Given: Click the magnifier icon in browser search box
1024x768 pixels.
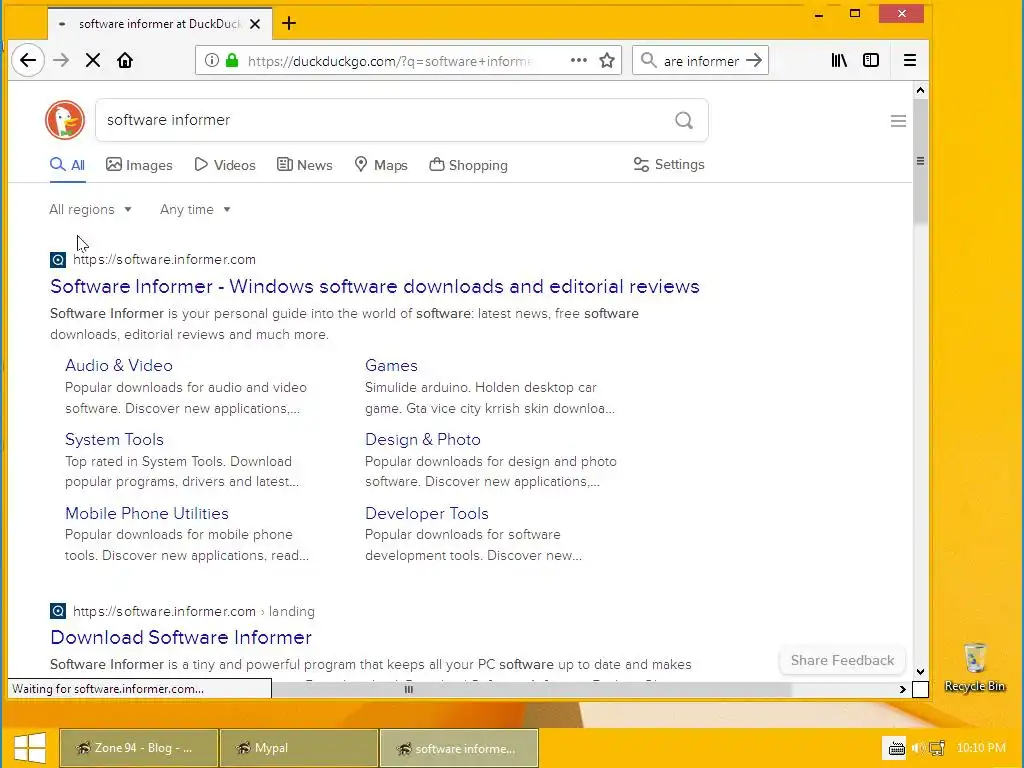Looking at the screenshot, I should pos(648,61).
